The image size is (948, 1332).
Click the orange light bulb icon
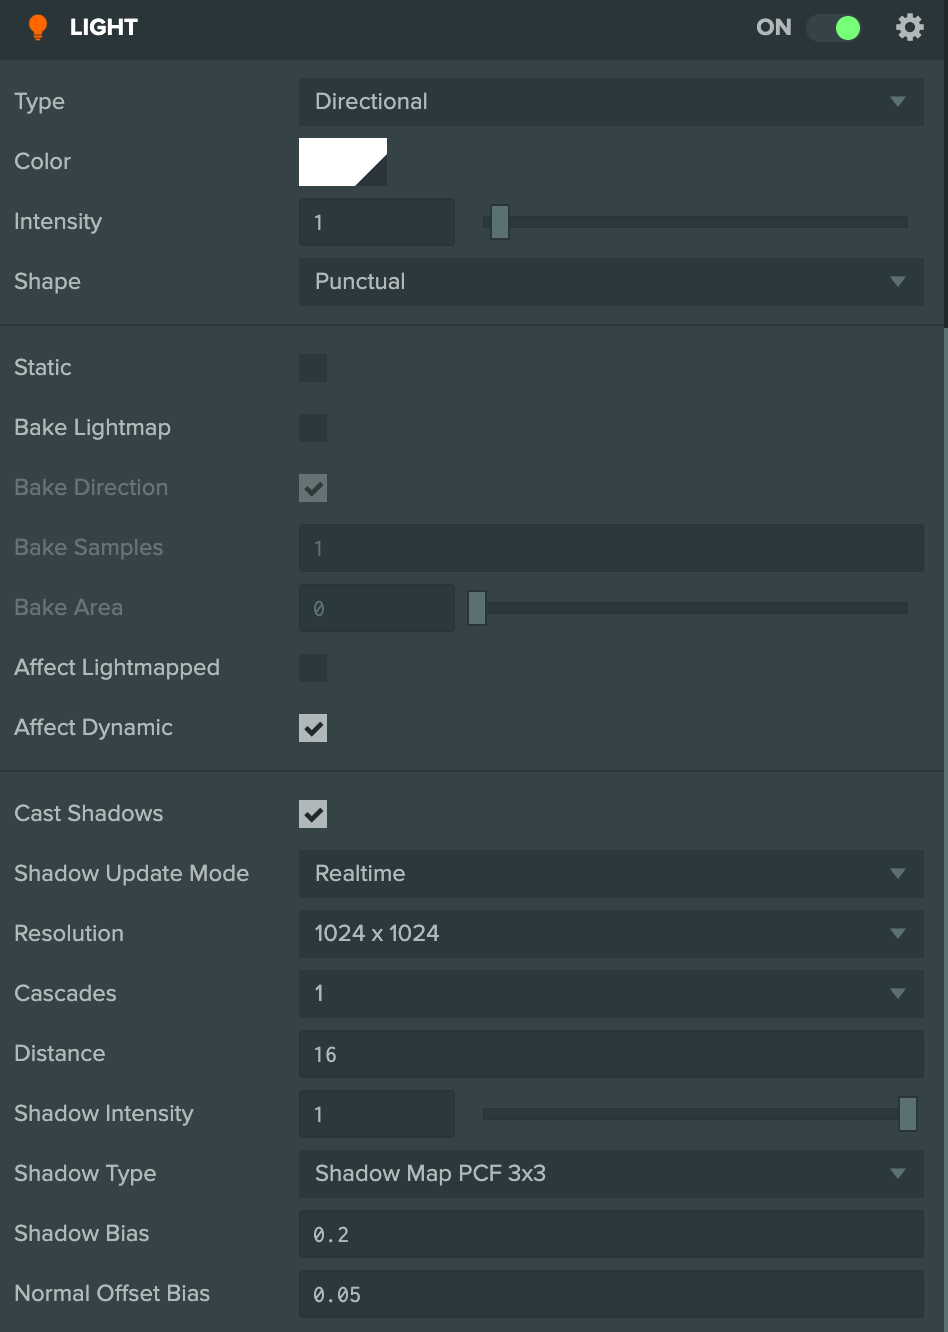38,27
